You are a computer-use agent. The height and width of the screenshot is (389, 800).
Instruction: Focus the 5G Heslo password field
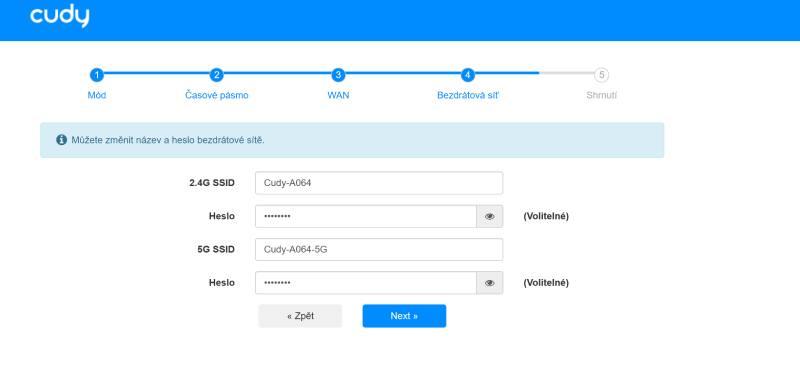pyautogui.click(x=366, y=283)
